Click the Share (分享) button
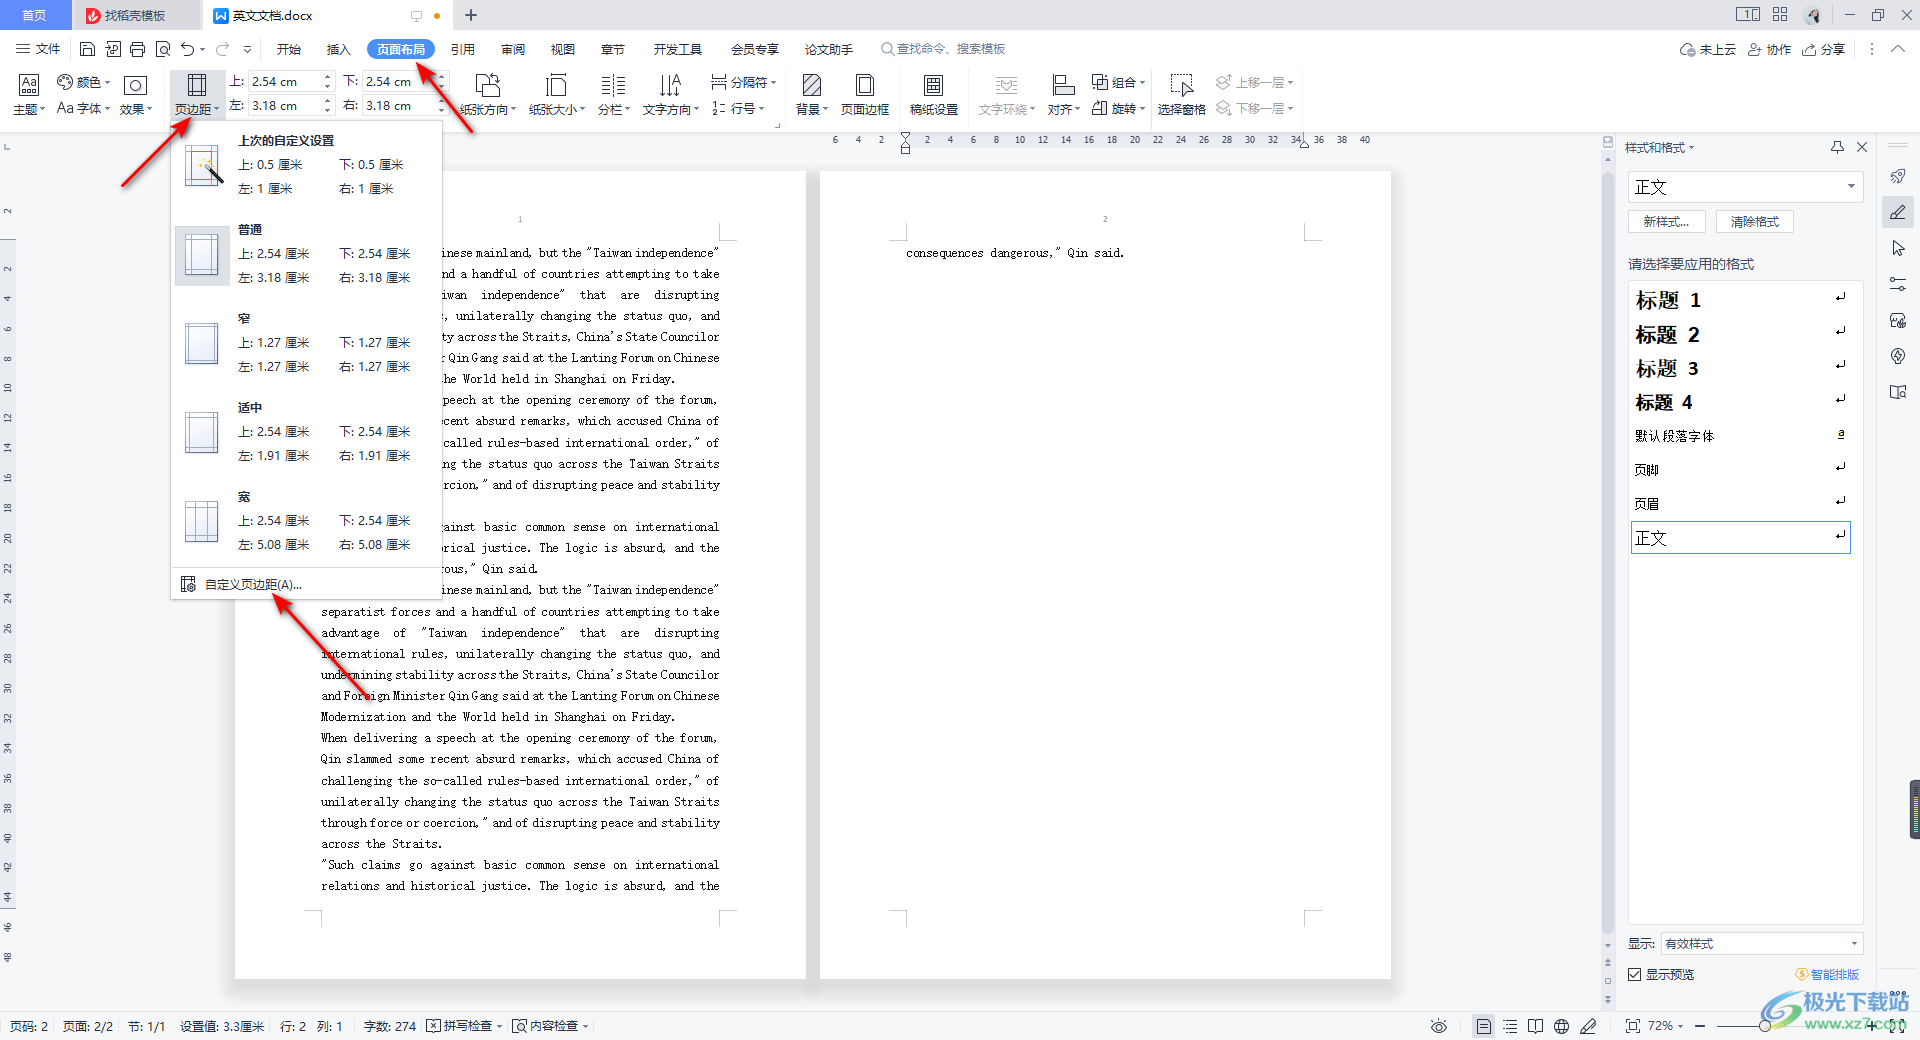Screen dimensions: 1920x1040 tap(1823, 49)
